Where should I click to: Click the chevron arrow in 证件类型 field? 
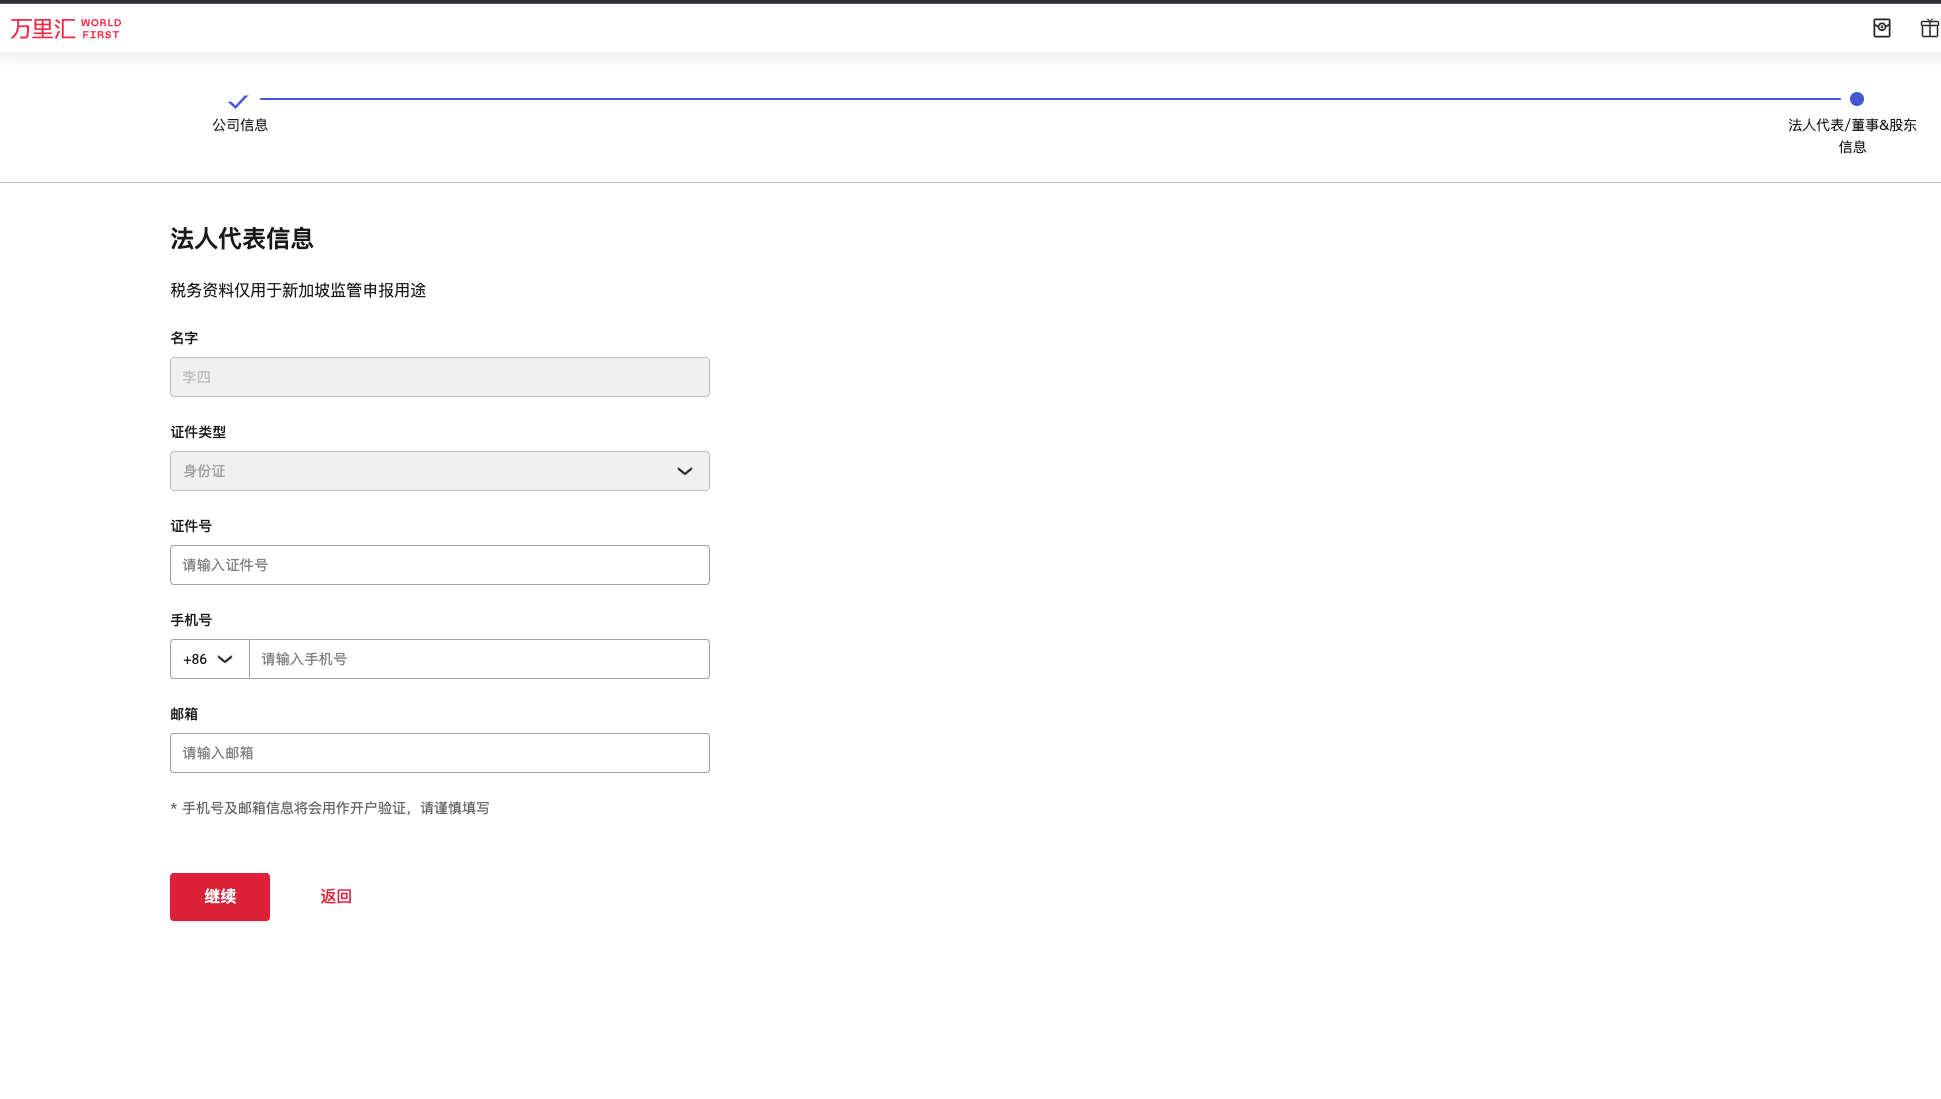click(x=685, y=471)
